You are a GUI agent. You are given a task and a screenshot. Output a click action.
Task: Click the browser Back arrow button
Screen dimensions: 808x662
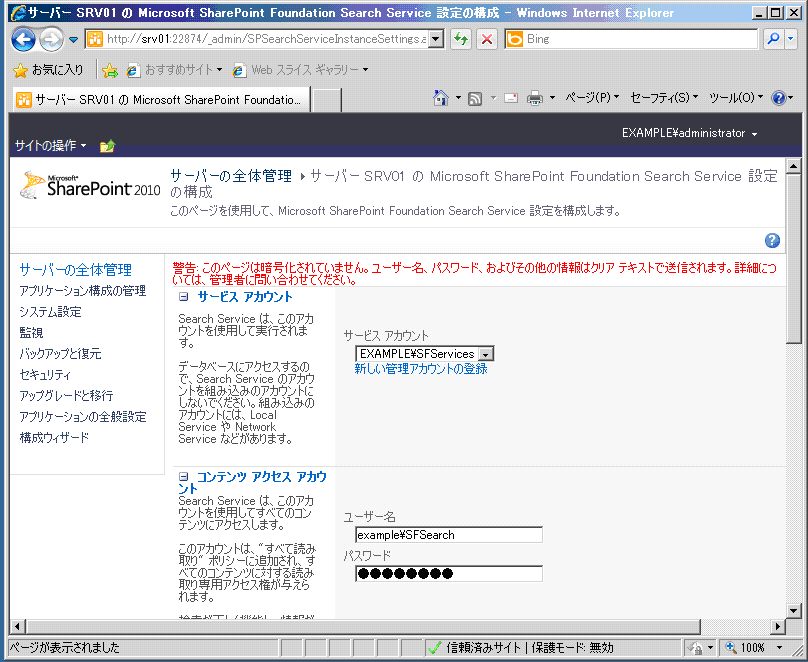[x=23, y=39]
